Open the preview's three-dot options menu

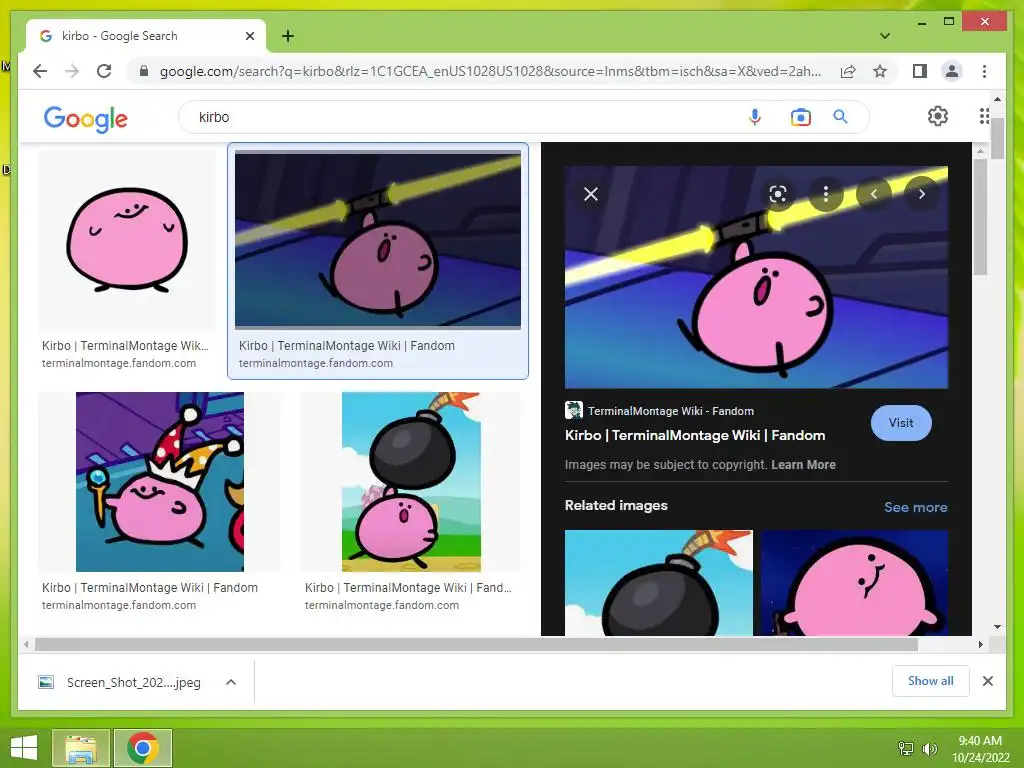coord(826,194)
